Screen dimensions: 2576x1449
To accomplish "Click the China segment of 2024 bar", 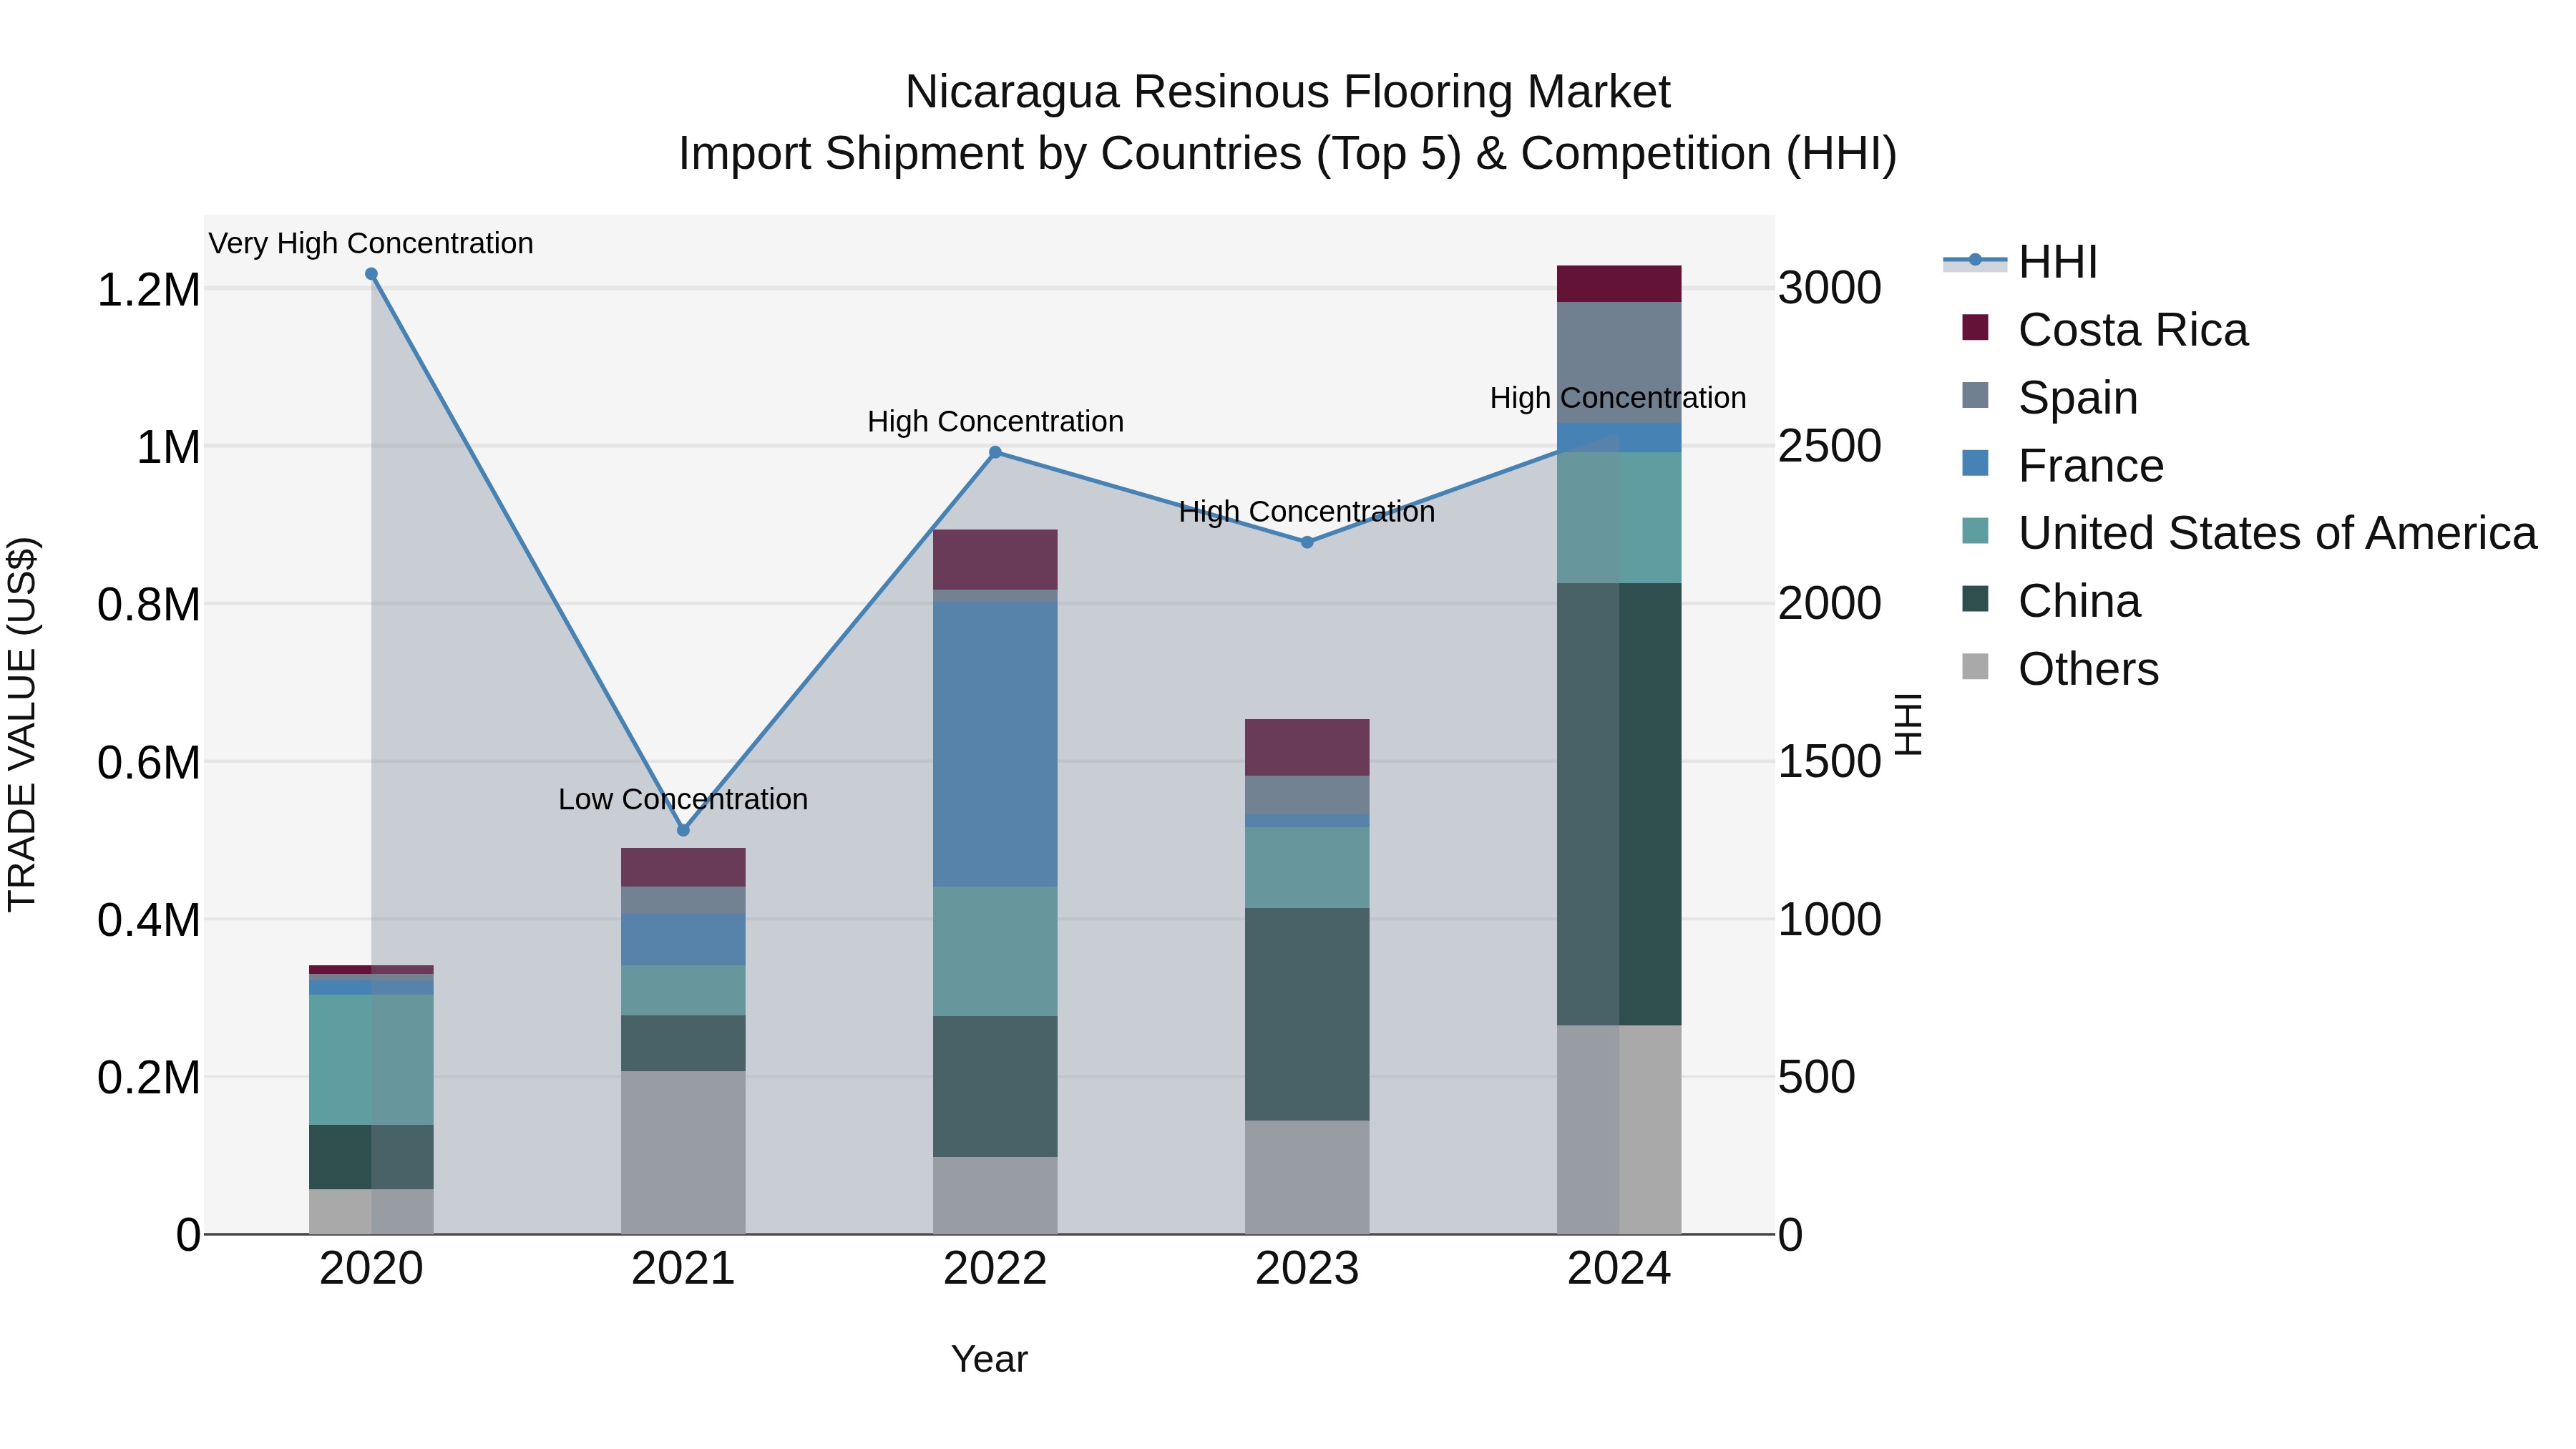I will pyautogui.click(x=1619, y=804).
